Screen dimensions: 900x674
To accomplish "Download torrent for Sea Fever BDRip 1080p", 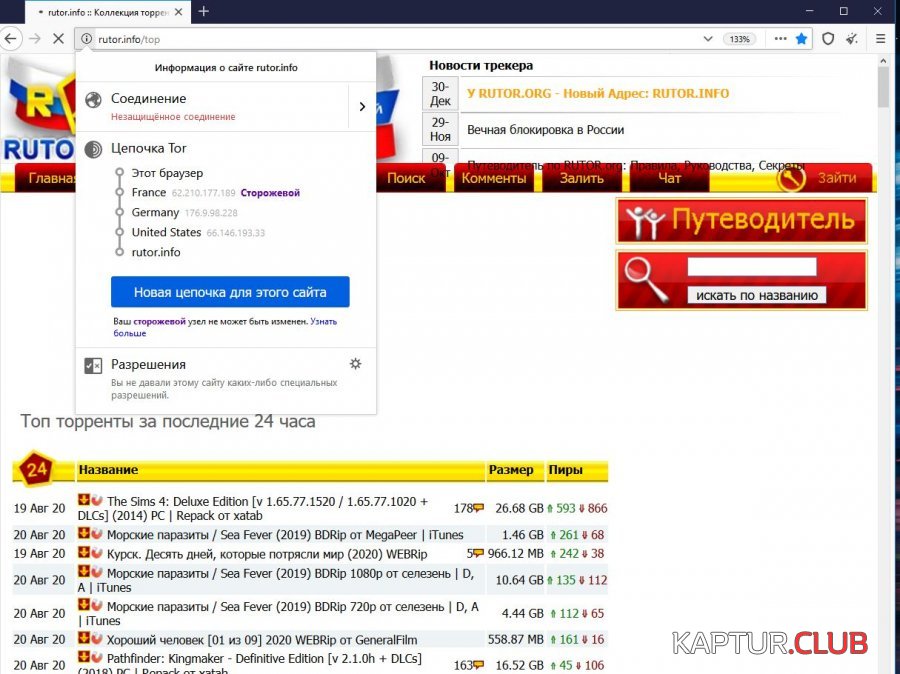I will click(84, 572).
